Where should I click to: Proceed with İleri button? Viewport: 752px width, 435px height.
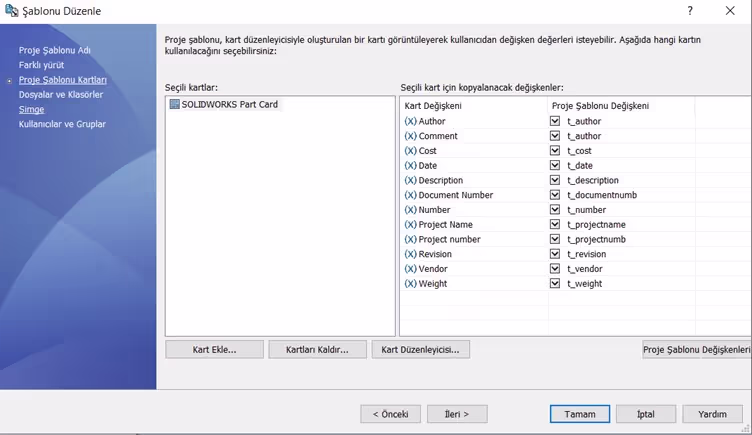457,414
